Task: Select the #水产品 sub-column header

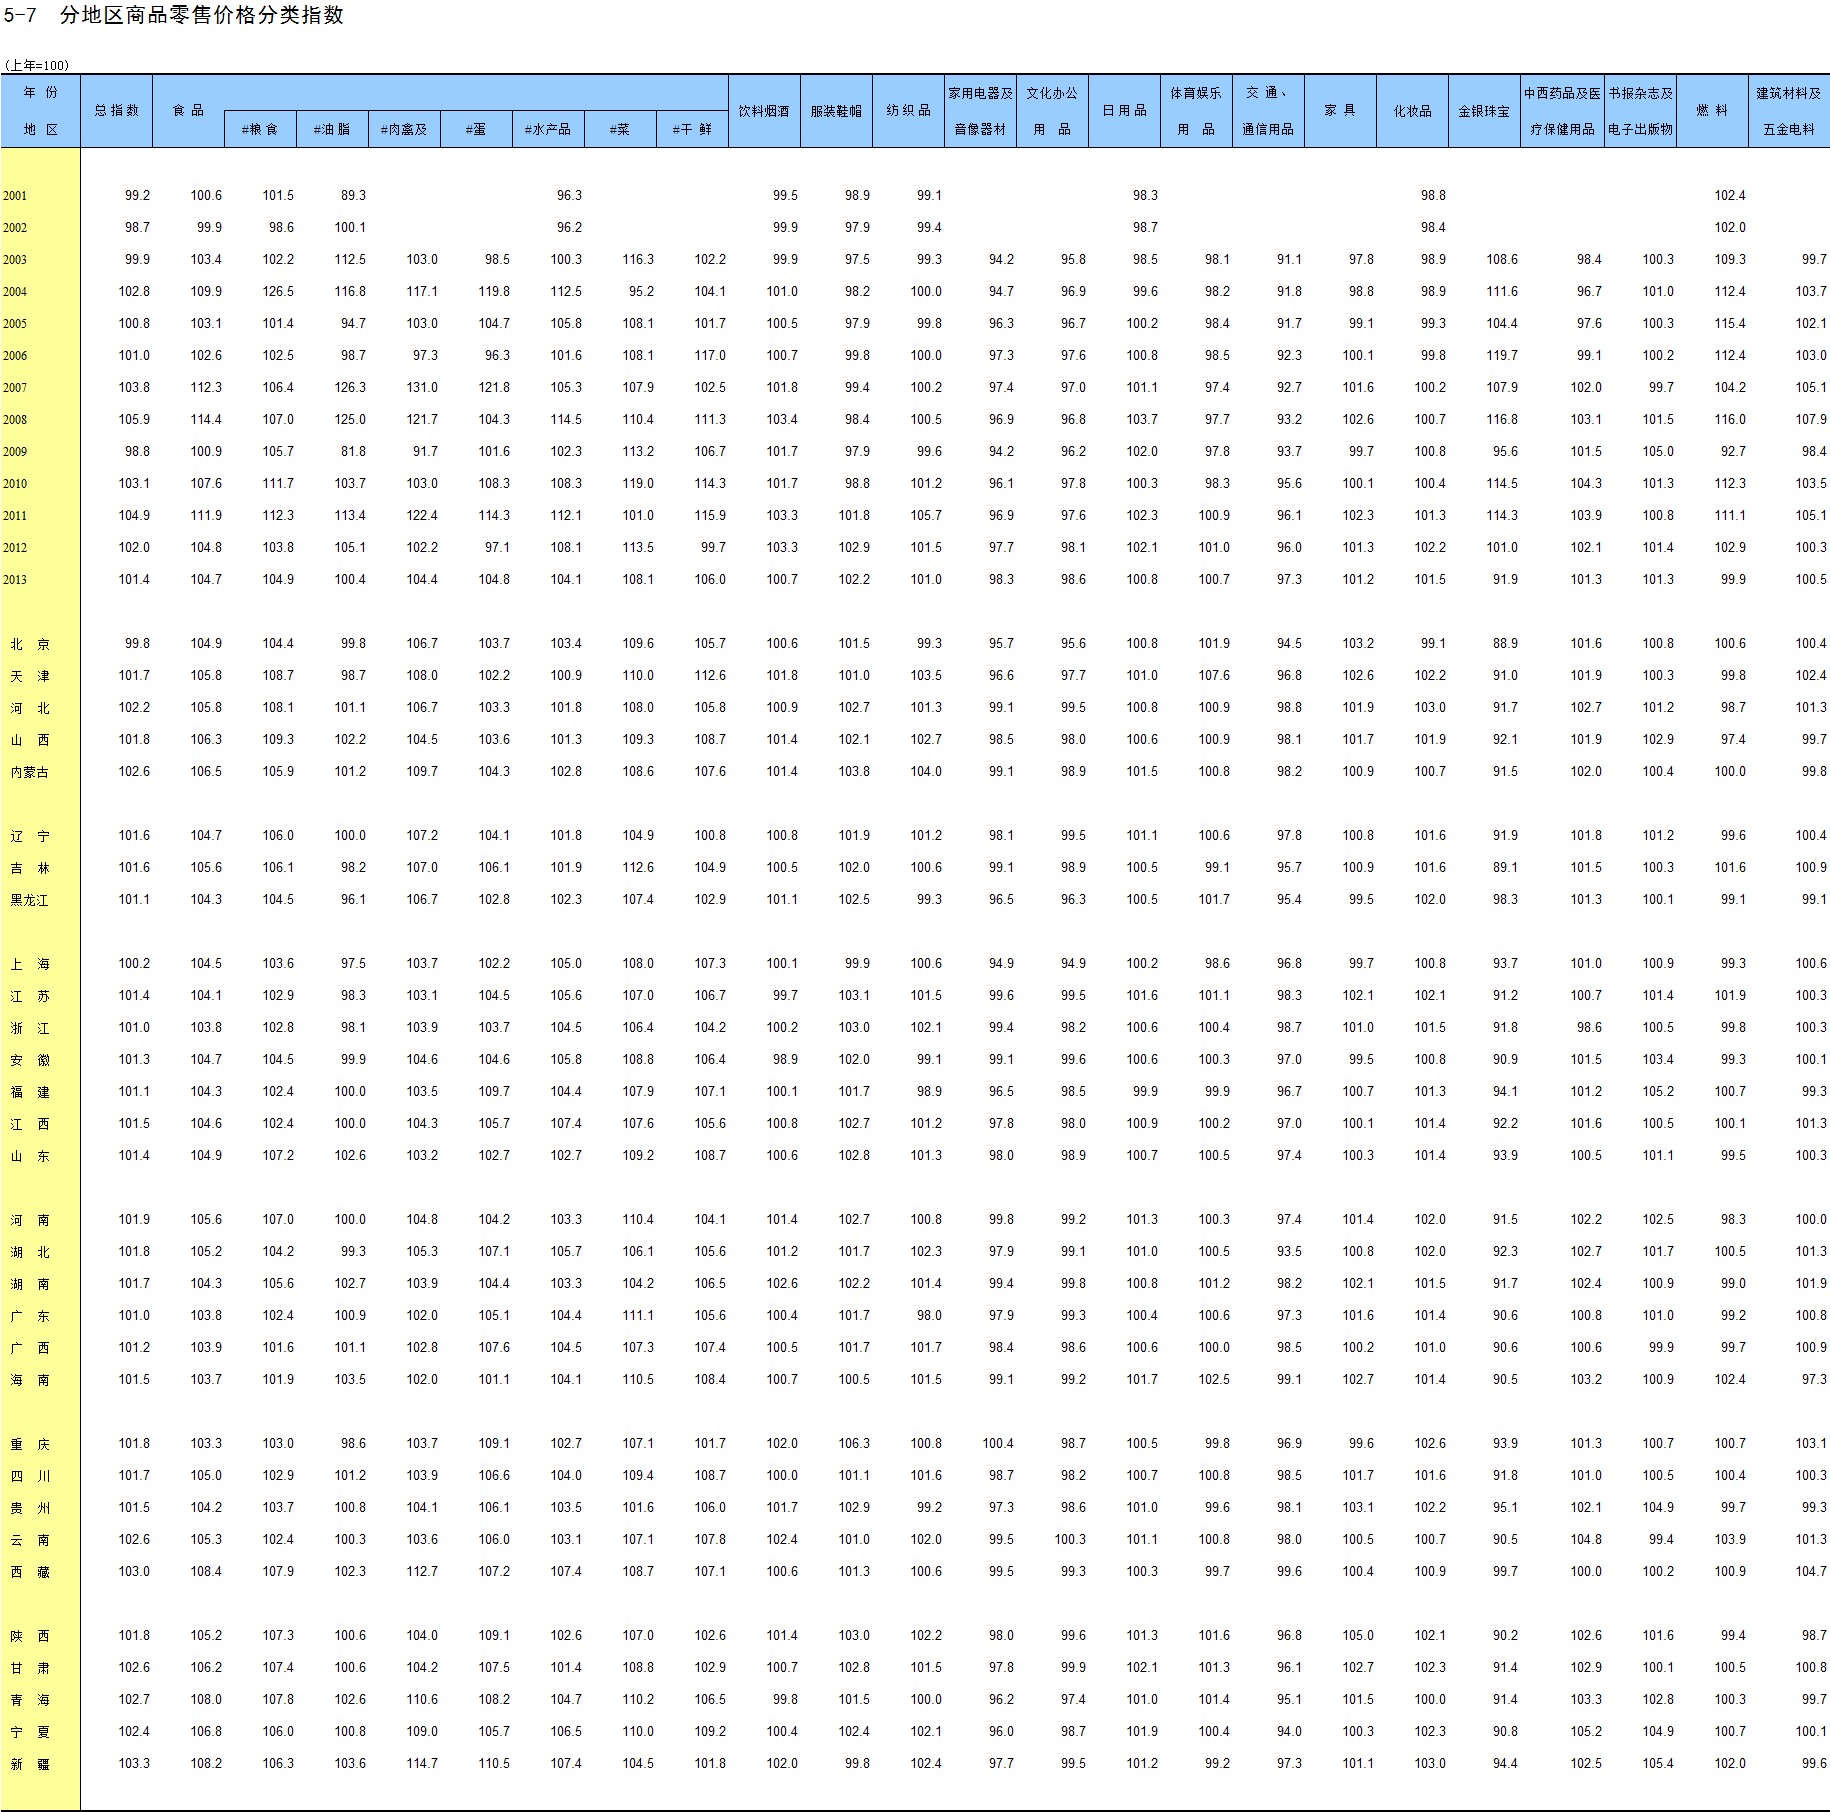Action: coord(548,129)
